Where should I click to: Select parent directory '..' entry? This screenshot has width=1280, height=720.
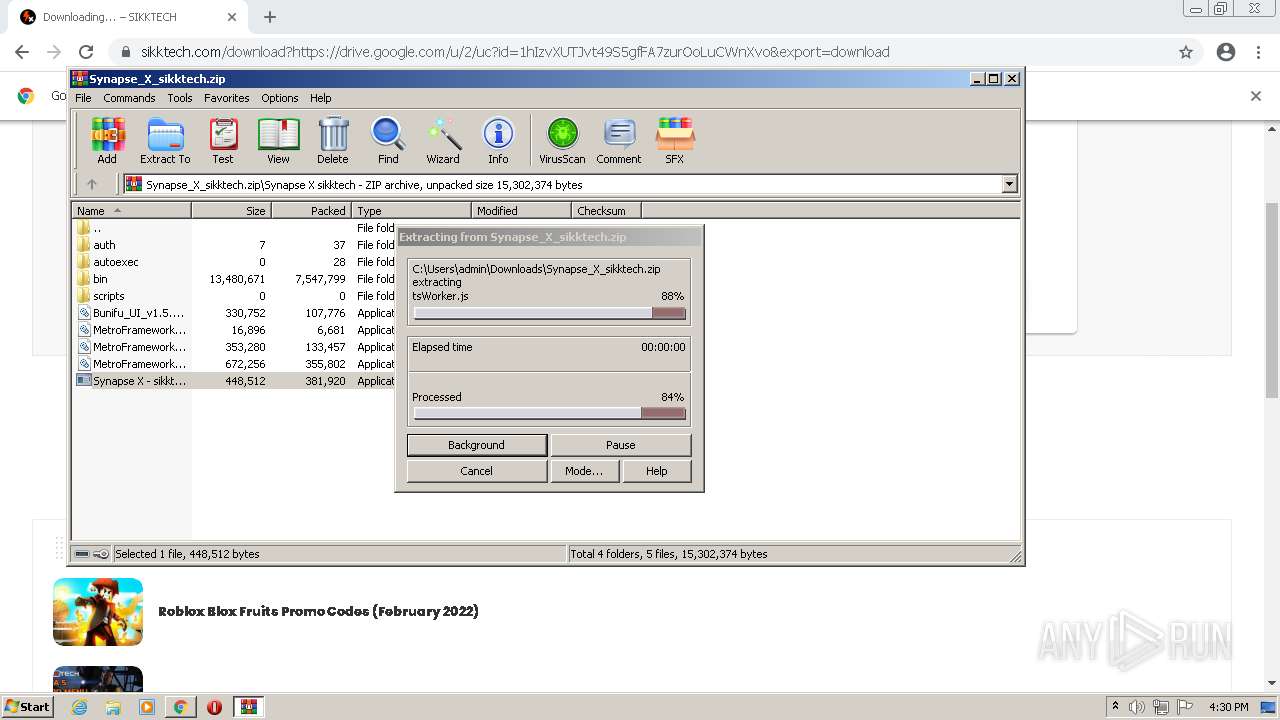click(x=96, y=228)
